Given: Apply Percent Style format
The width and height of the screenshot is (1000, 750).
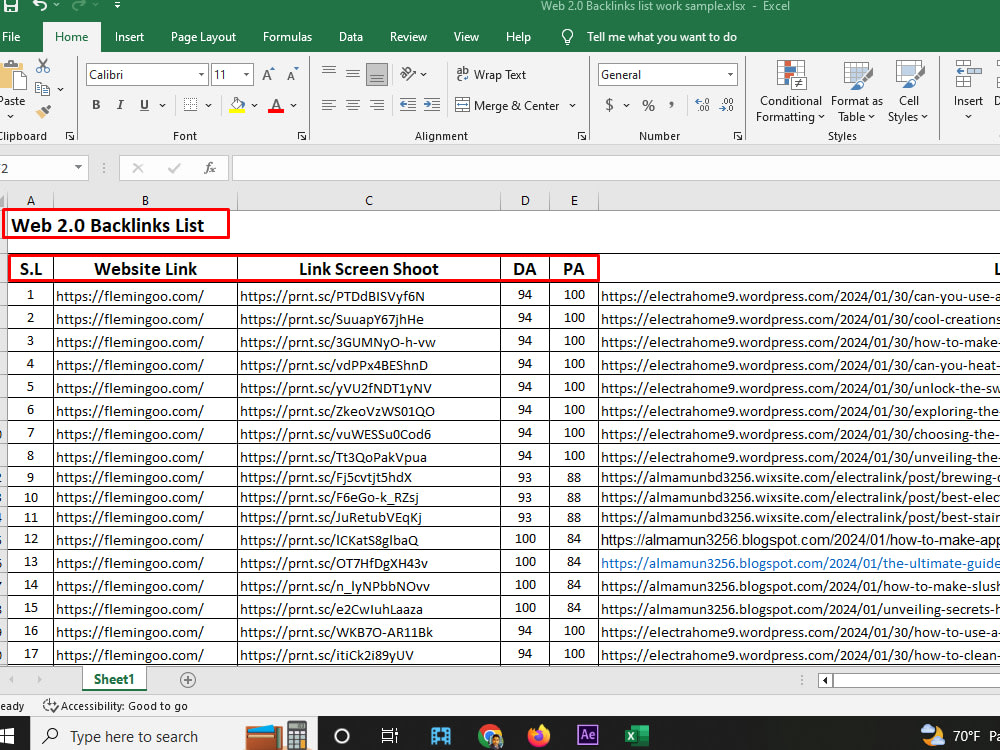Looking at the screenshot, I should [x=649, y=105].
